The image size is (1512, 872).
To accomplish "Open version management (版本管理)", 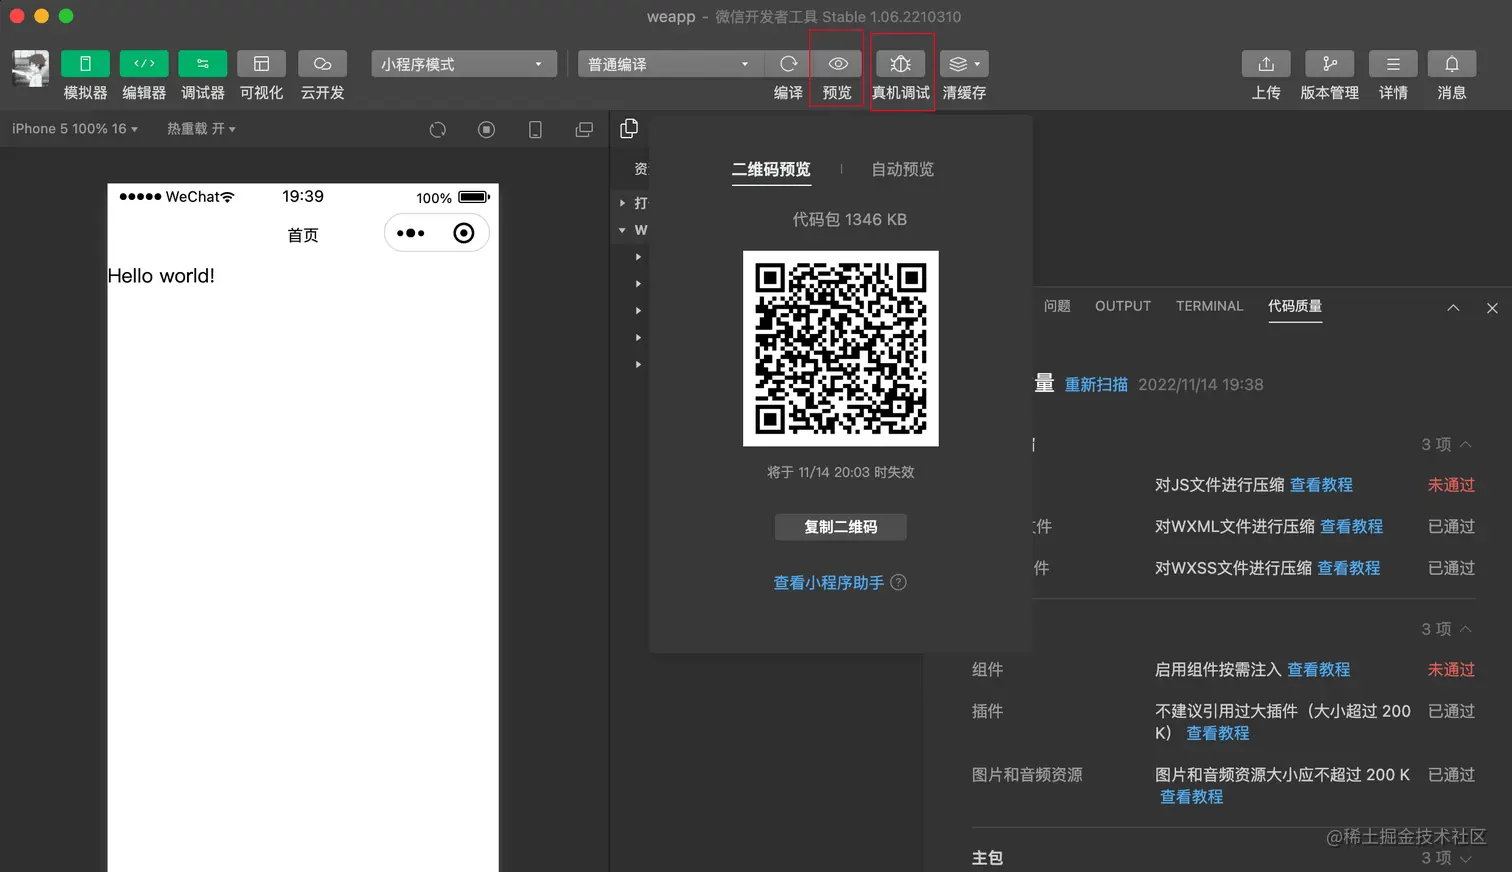I will tap(1329, 64).
